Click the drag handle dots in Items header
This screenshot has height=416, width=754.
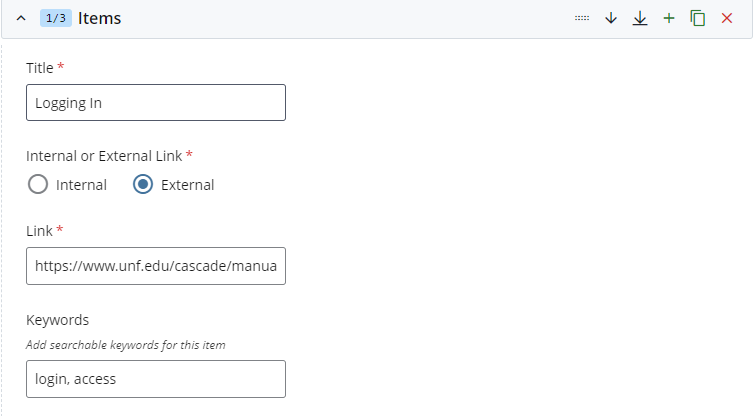(x=582, y=19)
